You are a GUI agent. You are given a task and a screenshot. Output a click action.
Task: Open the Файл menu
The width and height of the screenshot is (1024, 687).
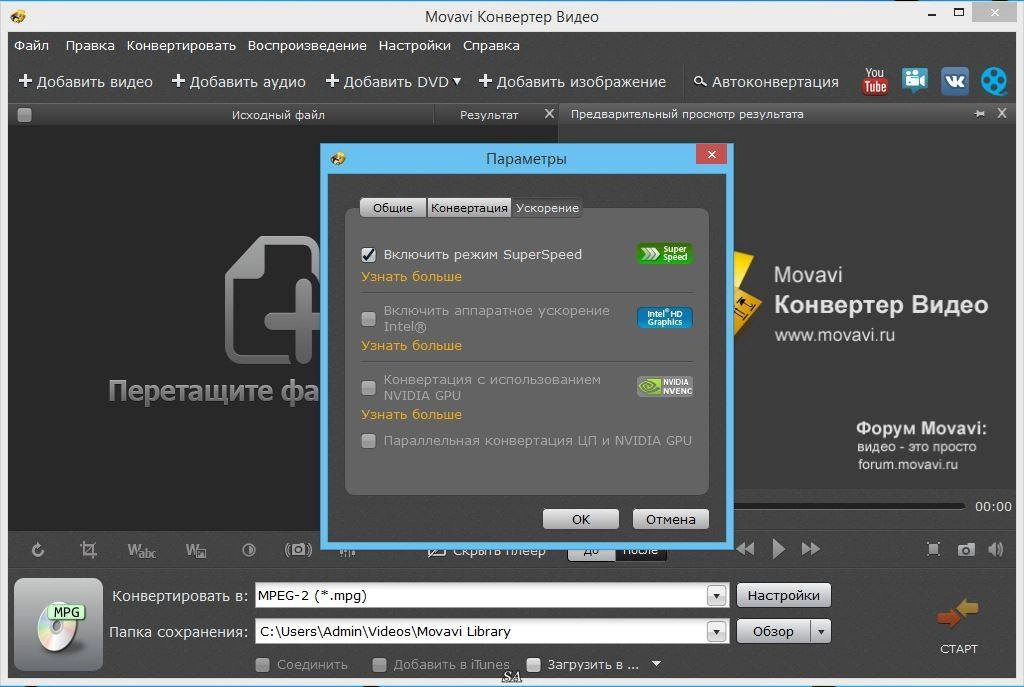click(x=31, y=46)
